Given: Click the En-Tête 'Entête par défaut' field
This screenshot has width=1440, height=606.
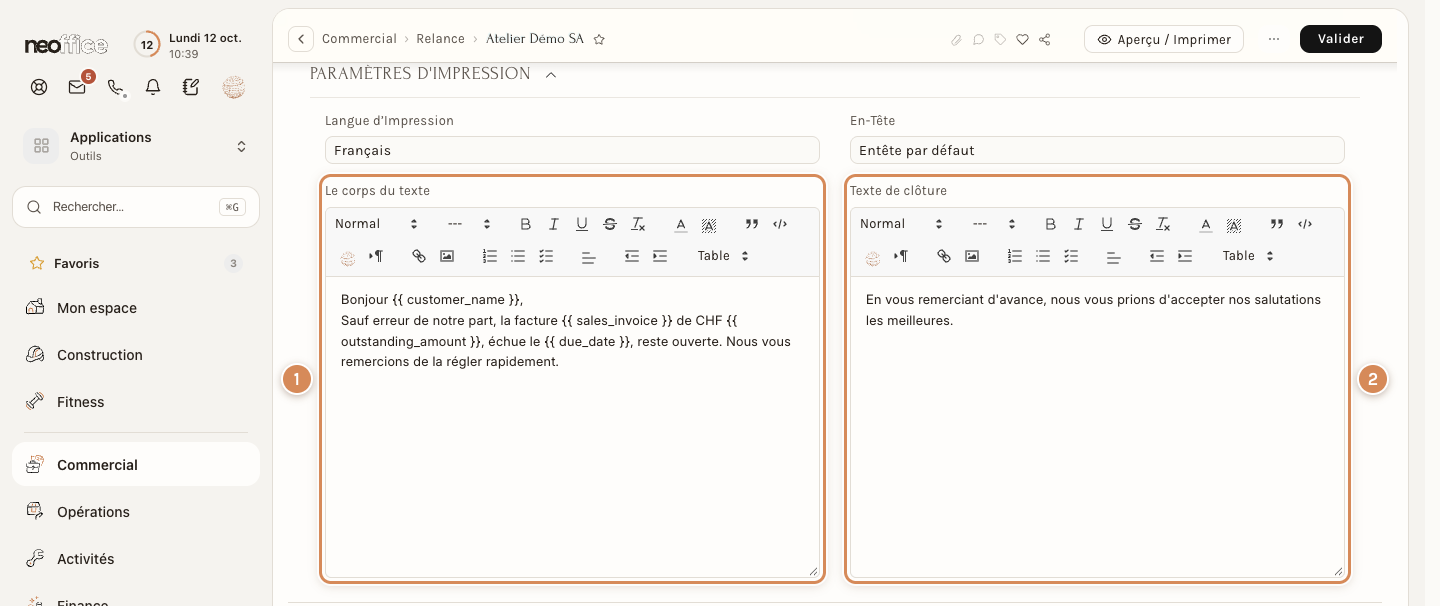Looking at the screenshot, I should (1097, 150).
